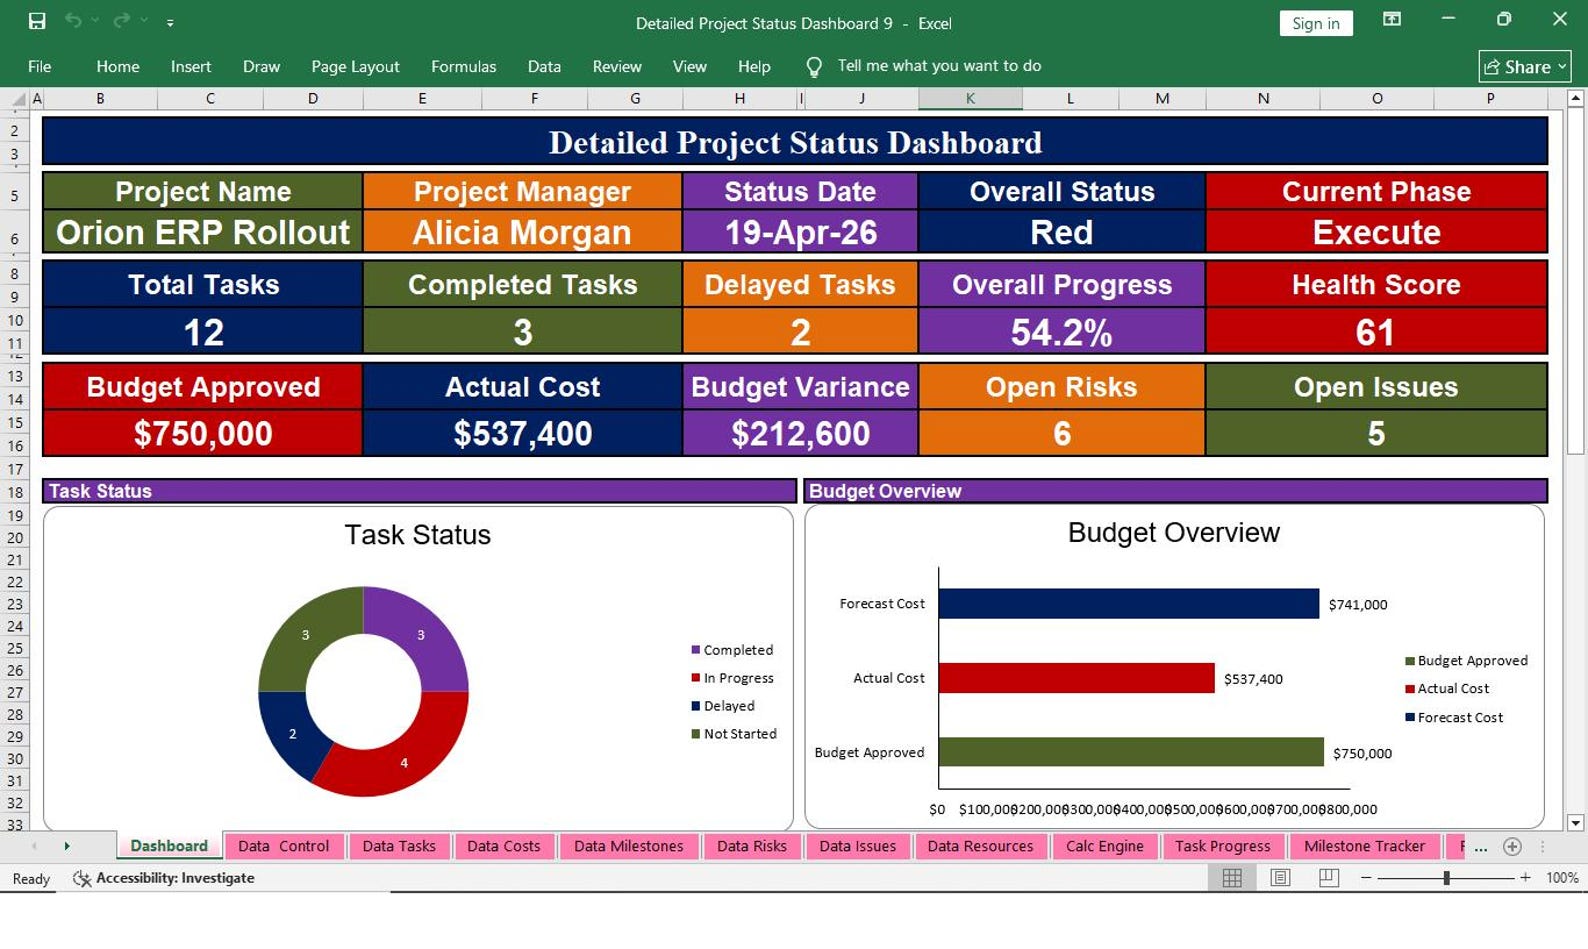This screenshot has width=1588, height=949.
Task: Click the more sheets ellipsis button
Action: point(1481,847)
